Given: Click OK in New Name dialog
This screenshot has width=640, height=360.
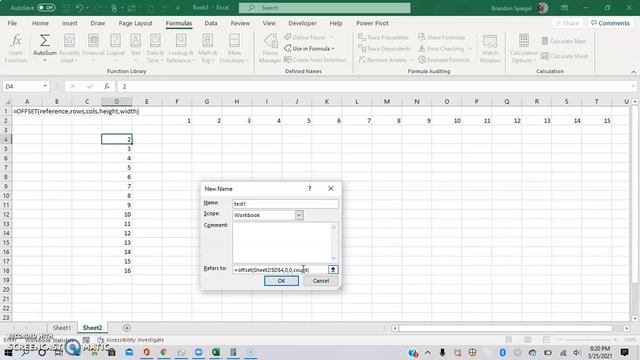Looking at the screenshot, I should 281,281.
